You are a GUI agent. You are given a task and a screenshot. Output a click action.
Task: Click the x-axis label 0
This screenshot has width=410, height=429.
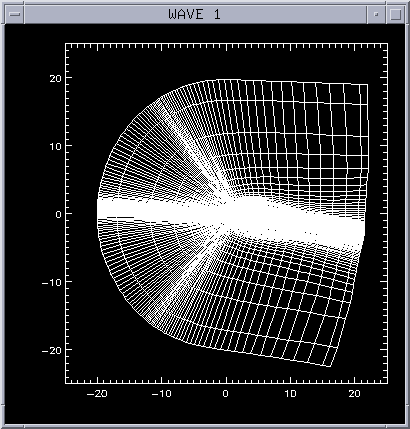tap(226, 394)
